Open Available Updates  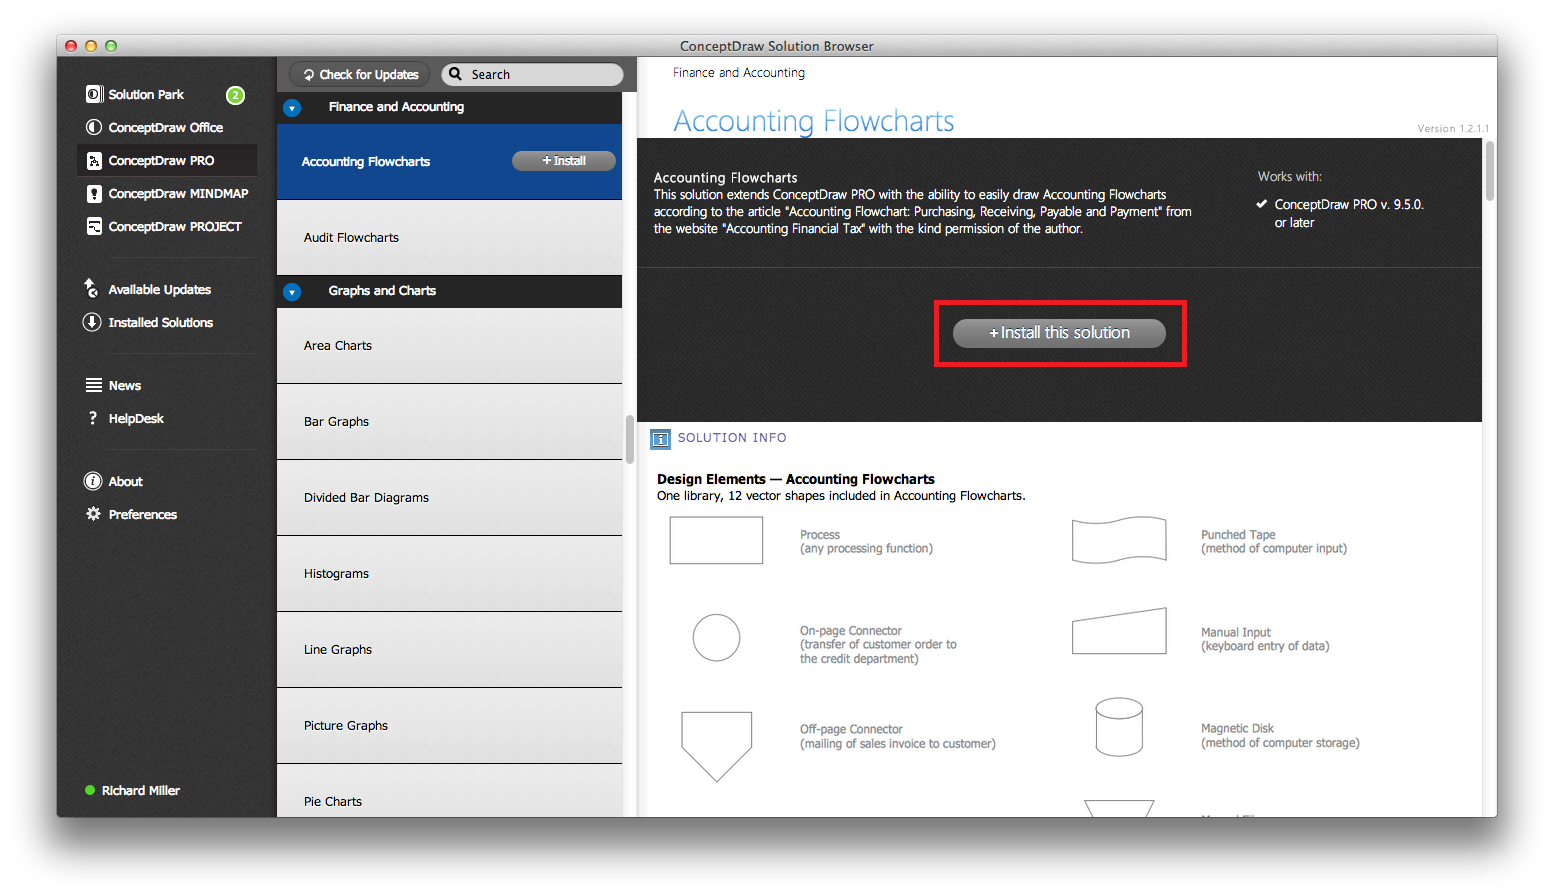click(160, 289)
